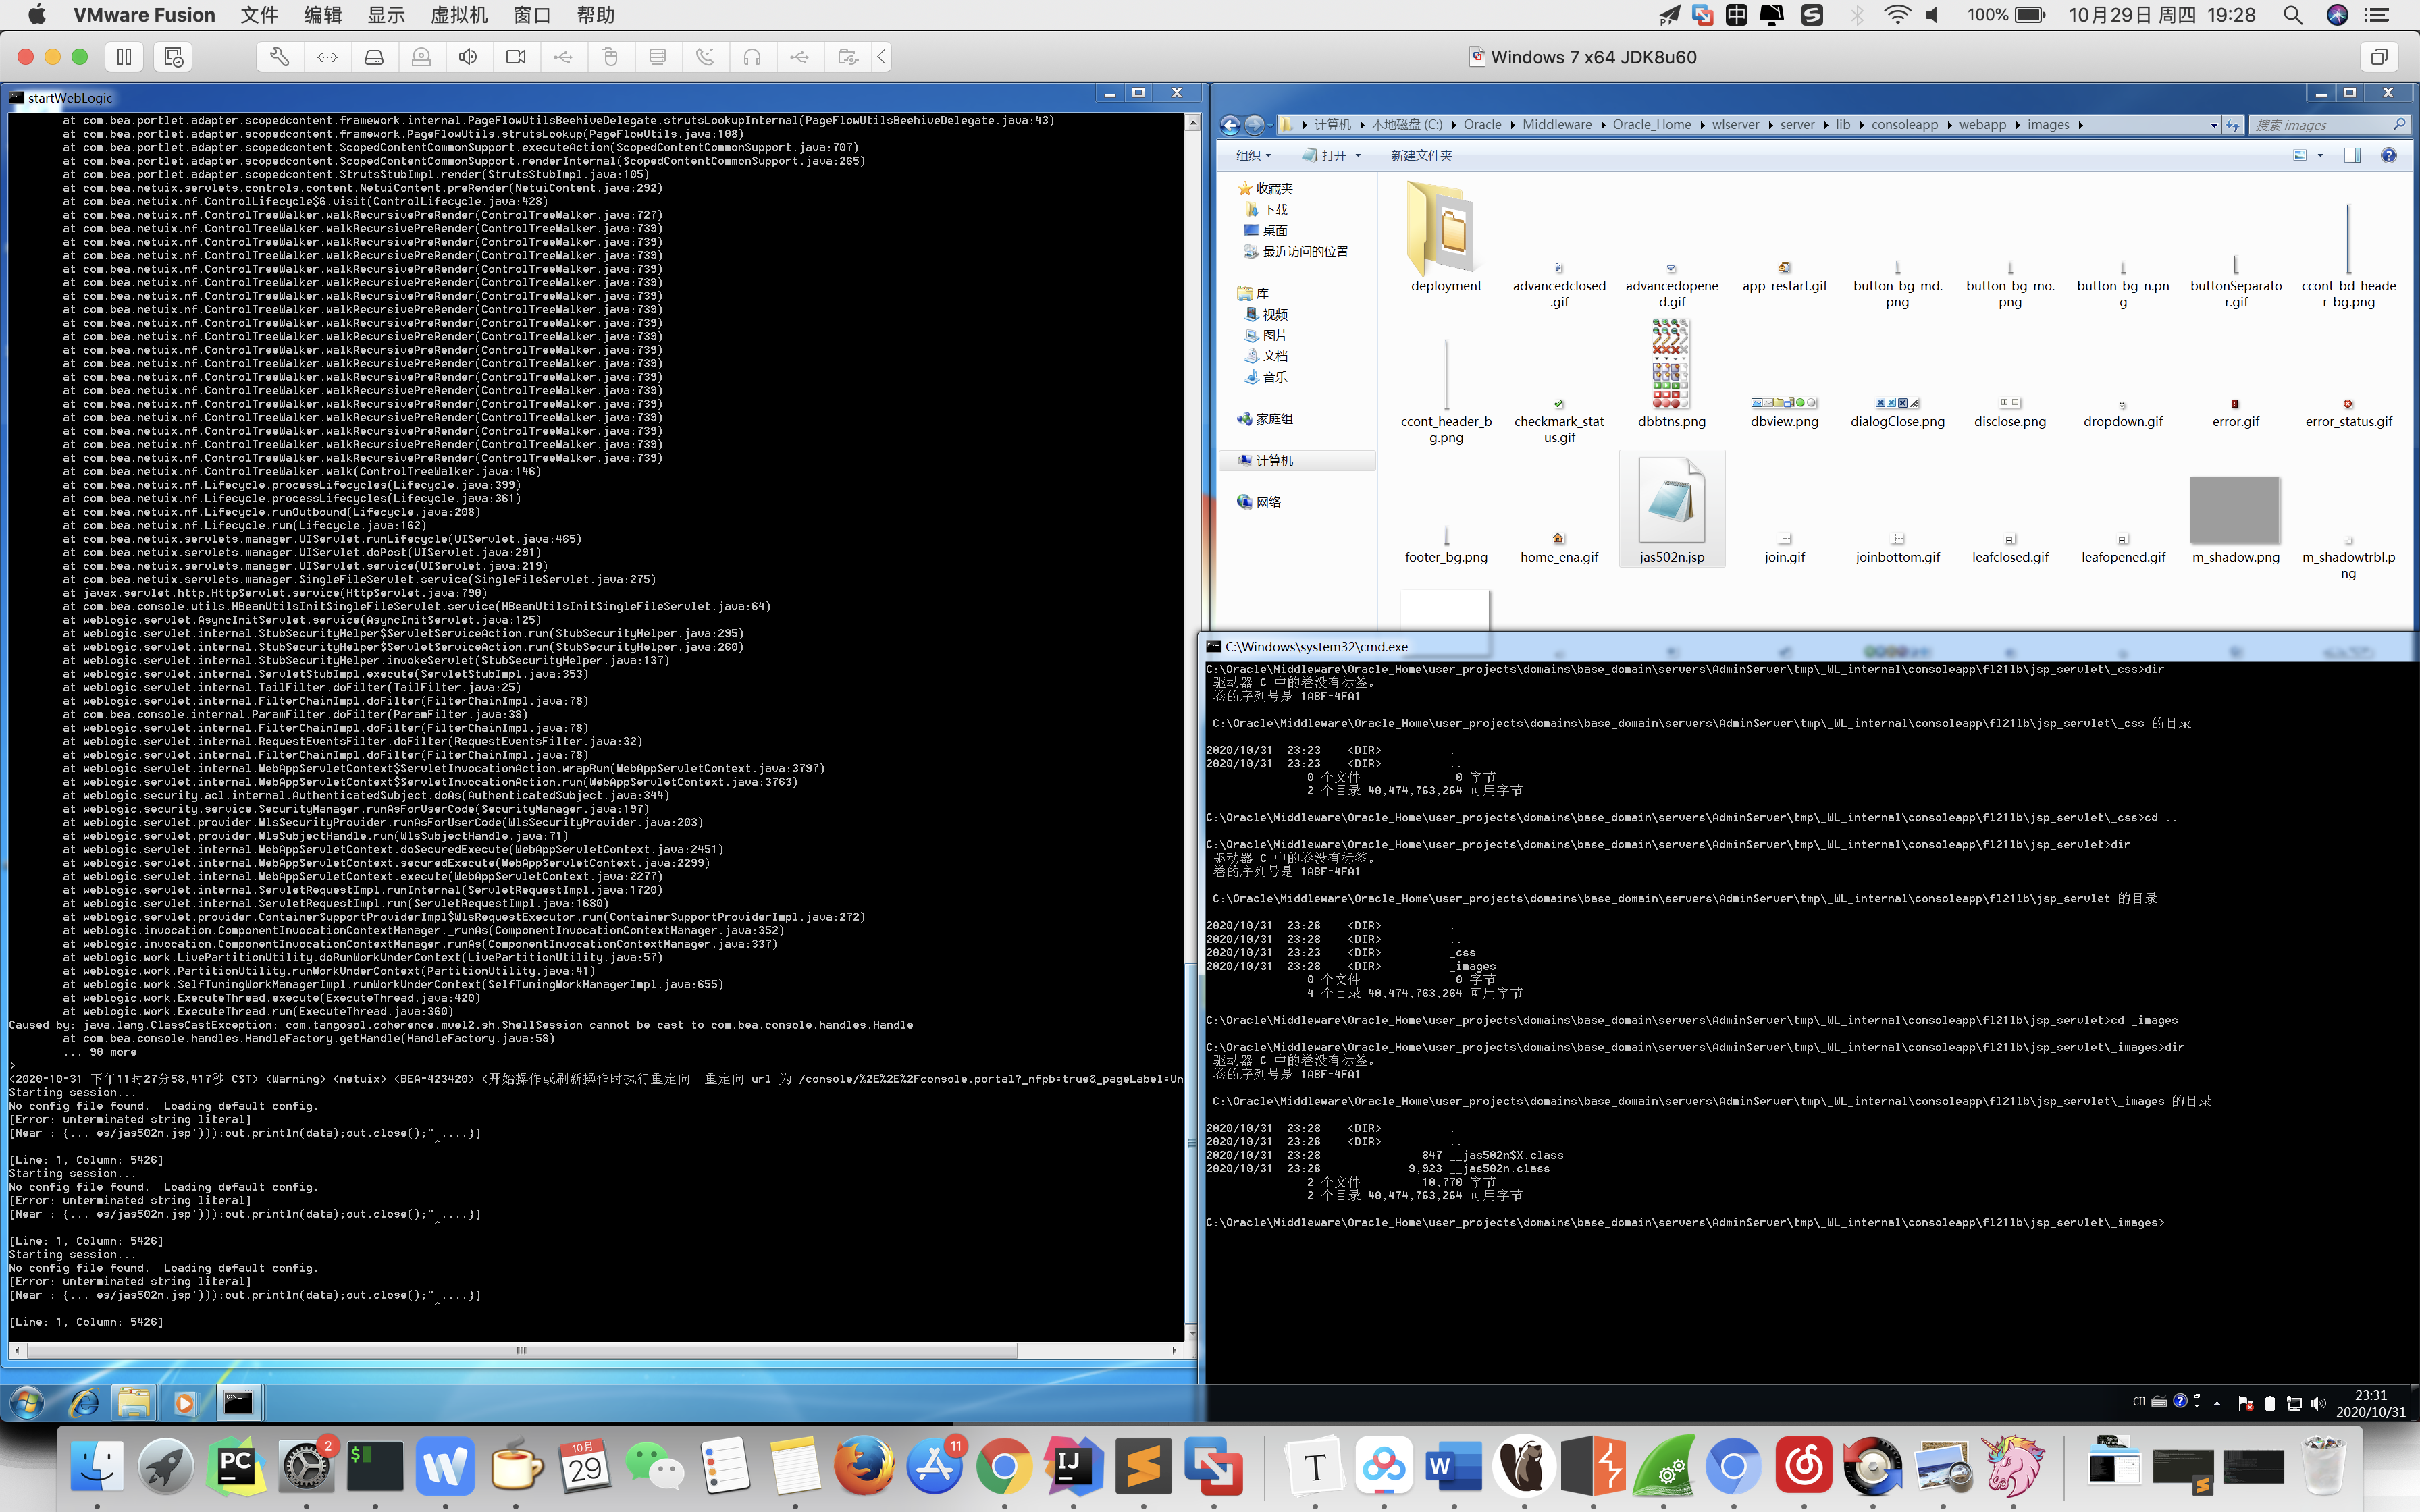This screenshot has height=1512, width=2420.
Task: Open the view options dropdown arrow
Action: pos(2320,155)
